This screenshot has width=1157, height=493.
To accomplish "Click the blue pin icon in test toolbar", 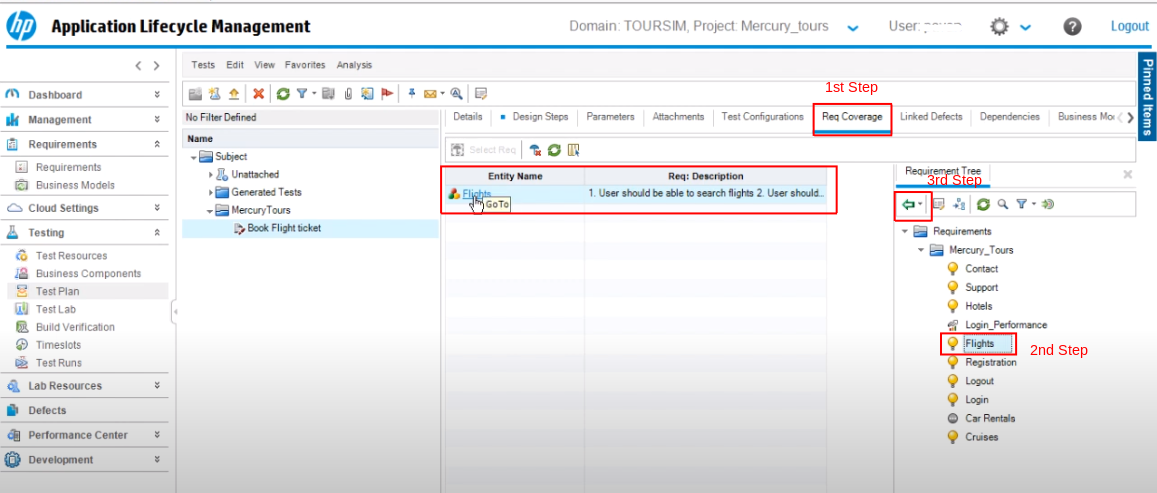I will click(411, 94).
